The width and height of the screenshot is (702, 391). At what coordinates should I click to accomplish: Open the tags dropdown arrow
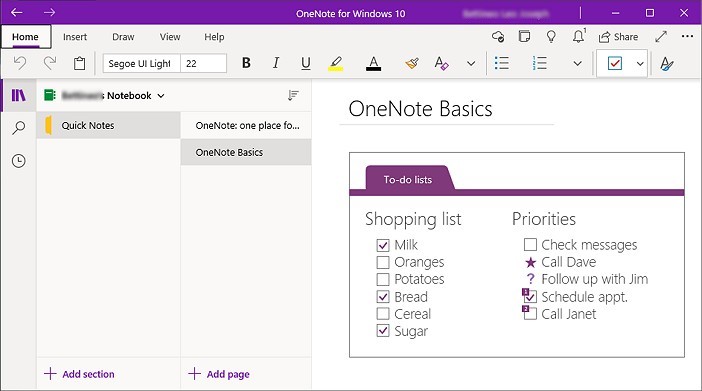coord(640,64)
